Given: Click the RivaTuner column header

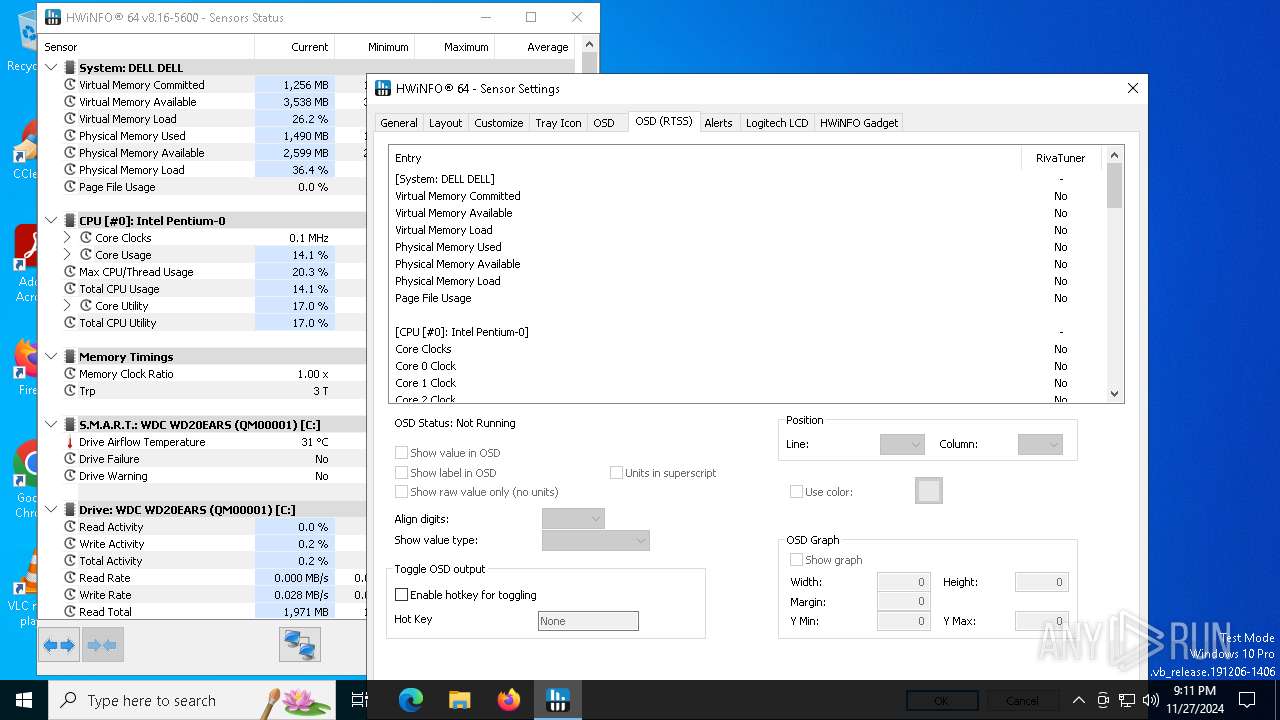Looking at the screenshot, I should click(x=1061, y=158).
